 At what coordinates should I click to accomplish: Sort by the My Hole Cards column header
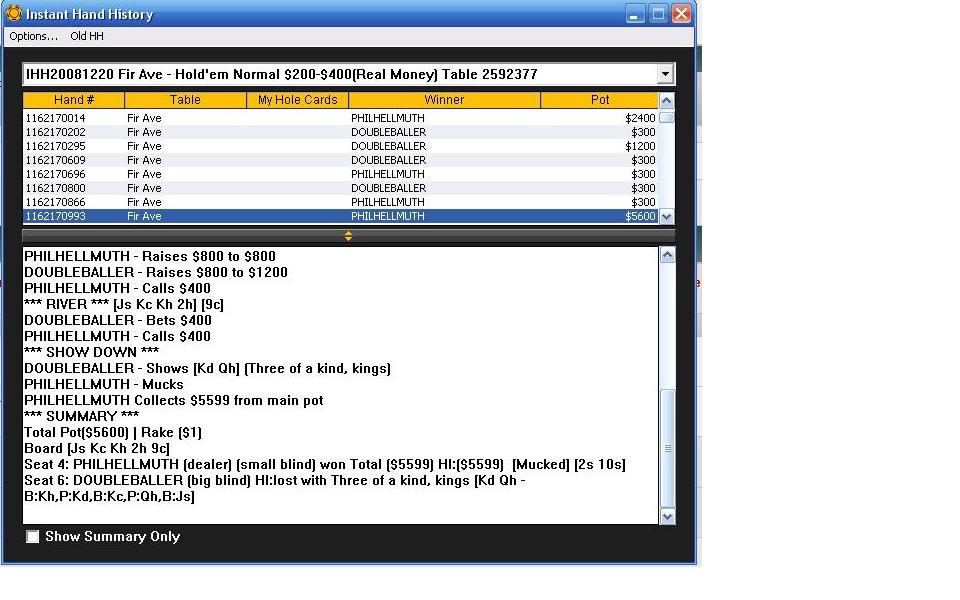coord(298,100)
